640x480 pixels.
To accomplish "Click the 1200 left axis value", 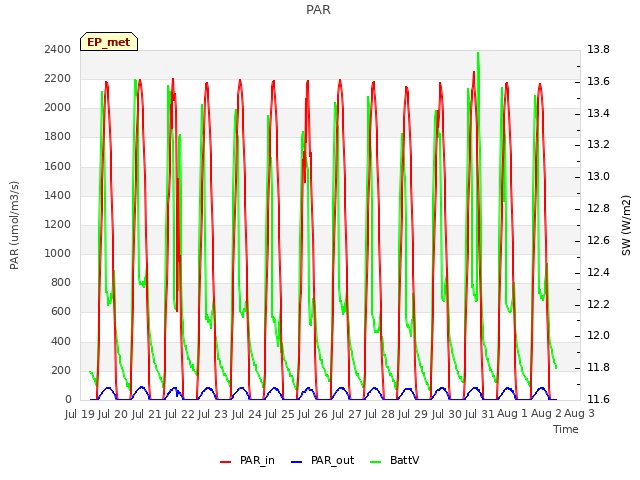I will [x=58, y=224].
